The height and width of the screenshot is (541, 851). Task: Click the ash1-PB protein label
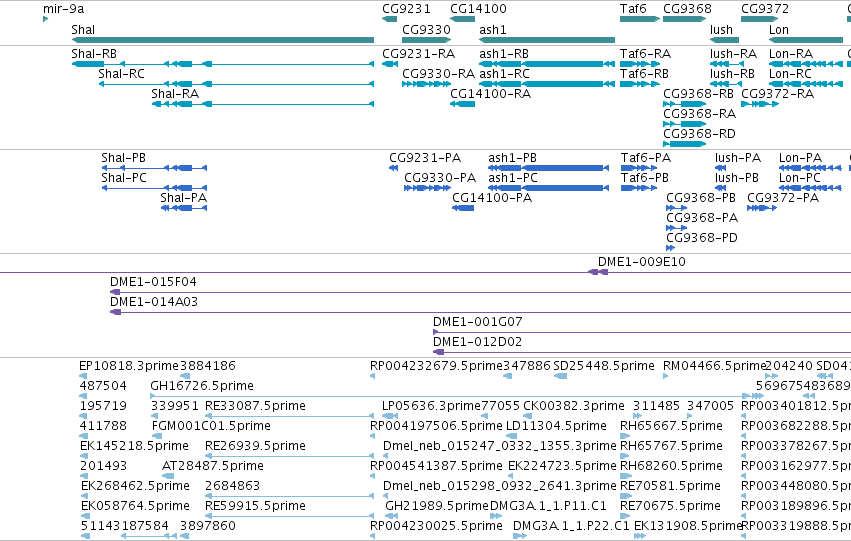pos(512,158)
